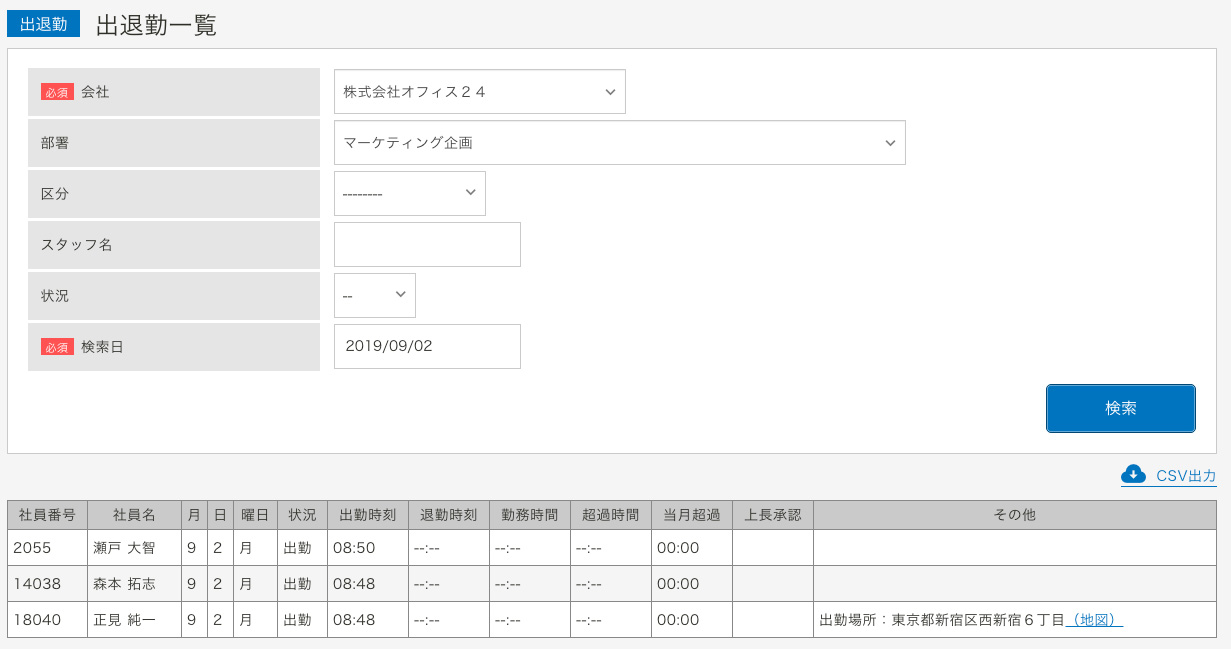Click the cloud download CSV出力 icon
1231x649 pixels.
click(x=1133, y=476)
